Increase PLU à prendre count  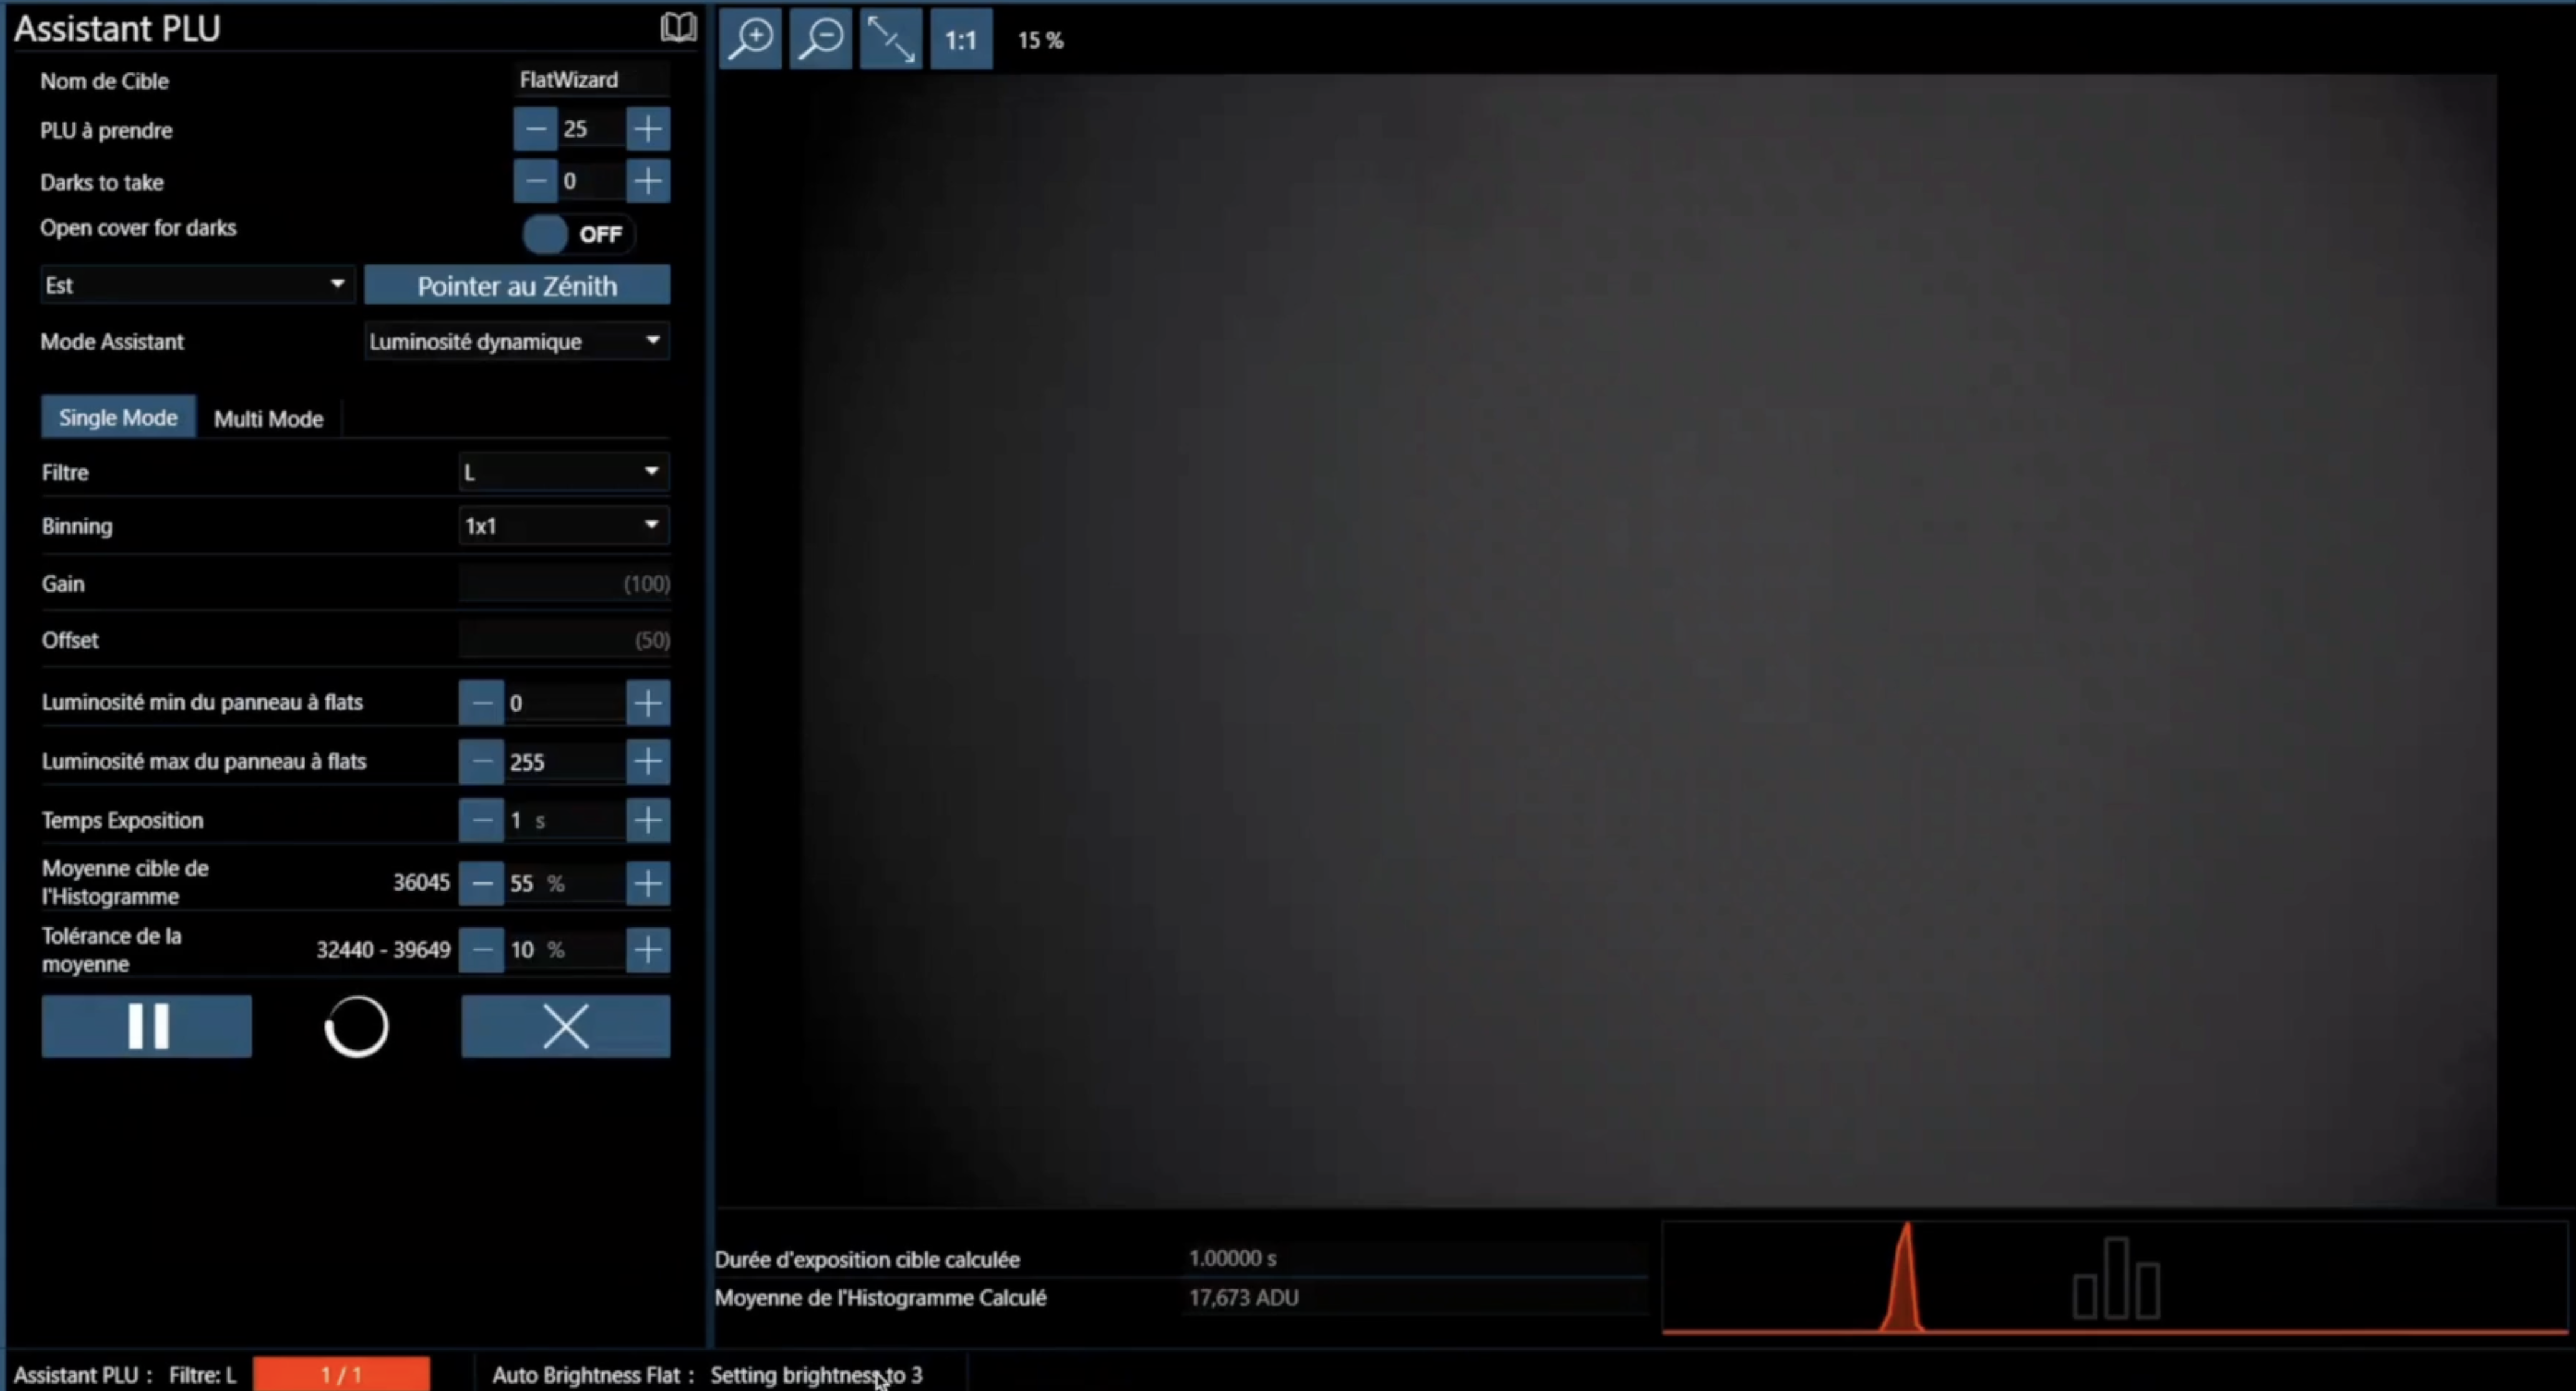pyautogui.click(x=648, y=129)
